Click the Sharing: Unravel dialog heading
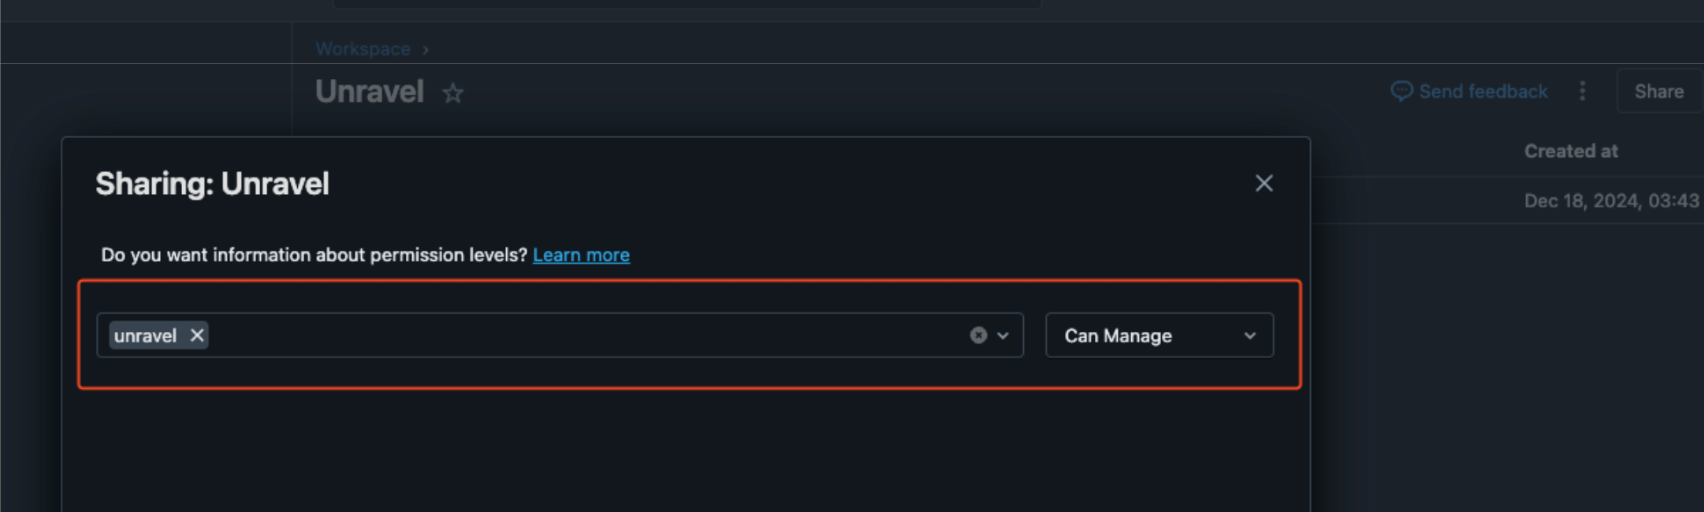Image resolution: width=1704 pixels, height=512 pixels. click(x=212, y=184)
